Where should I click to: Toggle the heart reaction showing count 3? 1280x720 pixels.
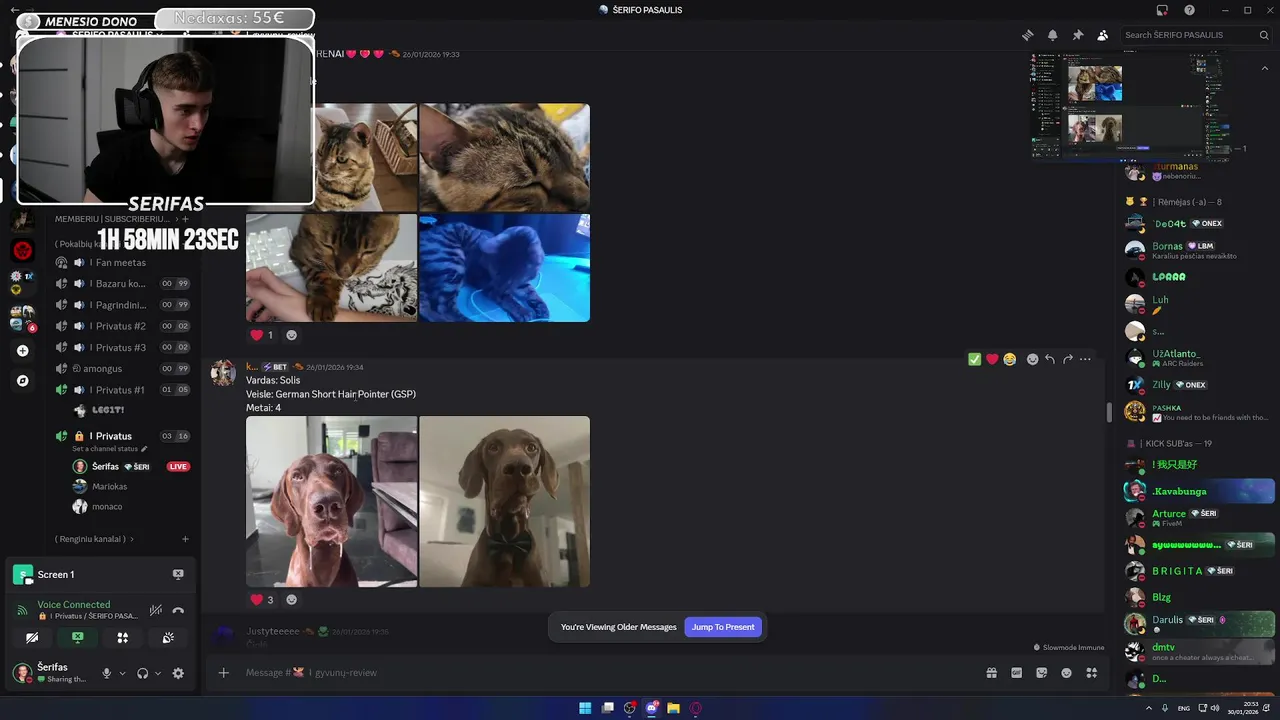[x=262, y=600]
